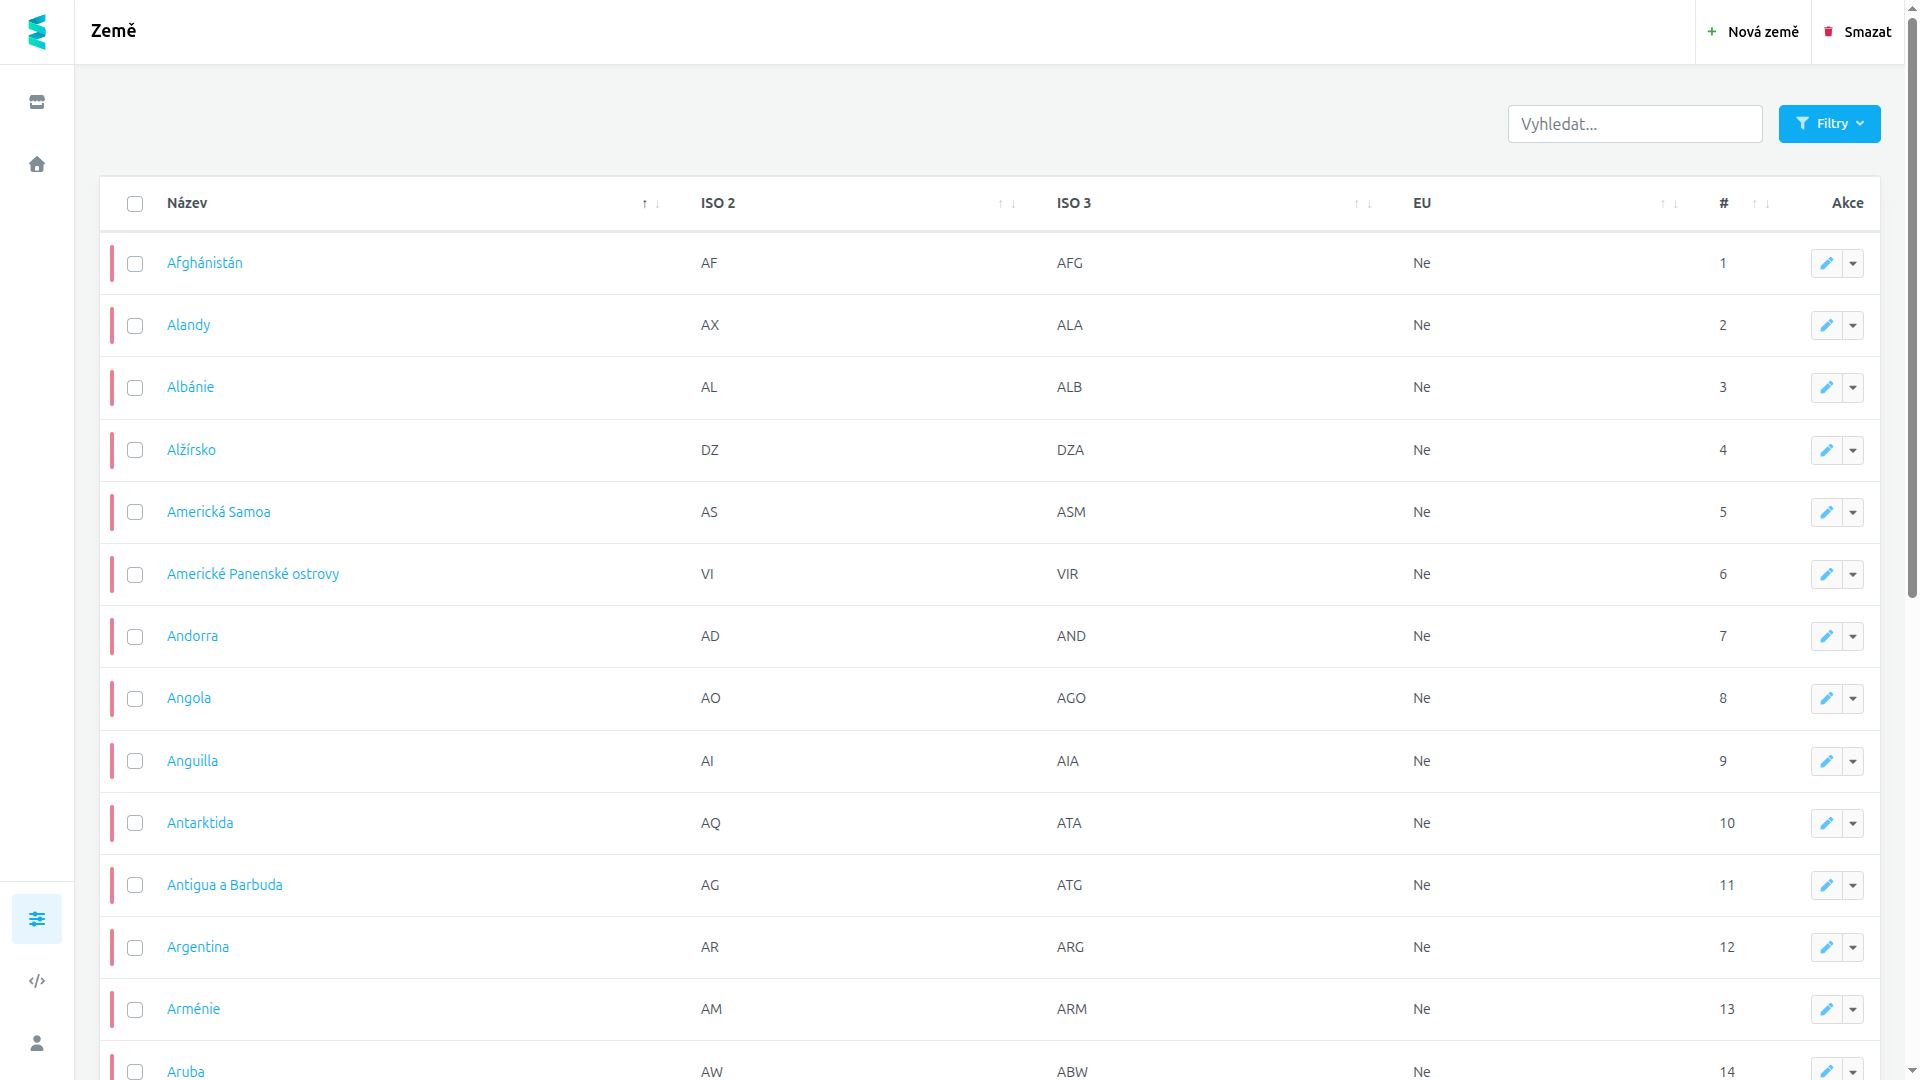
Task: Open the developer code icon in the sidebar
Action: 37,981
